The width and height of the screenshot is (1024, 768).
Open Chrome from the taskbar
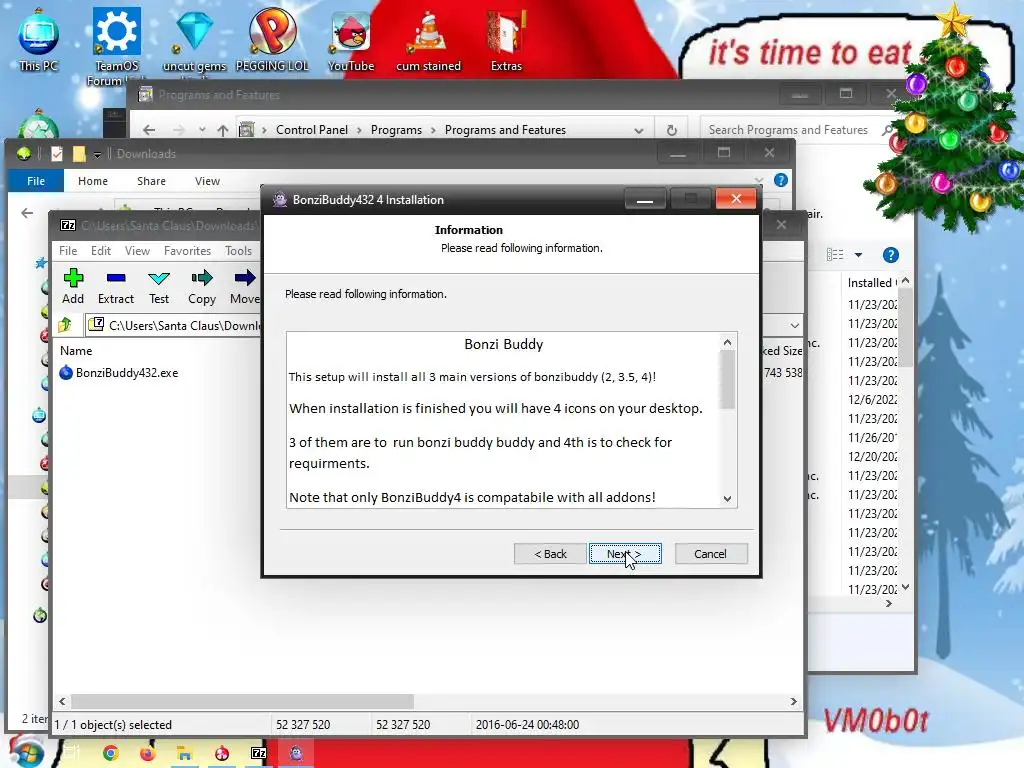point(110,753)
